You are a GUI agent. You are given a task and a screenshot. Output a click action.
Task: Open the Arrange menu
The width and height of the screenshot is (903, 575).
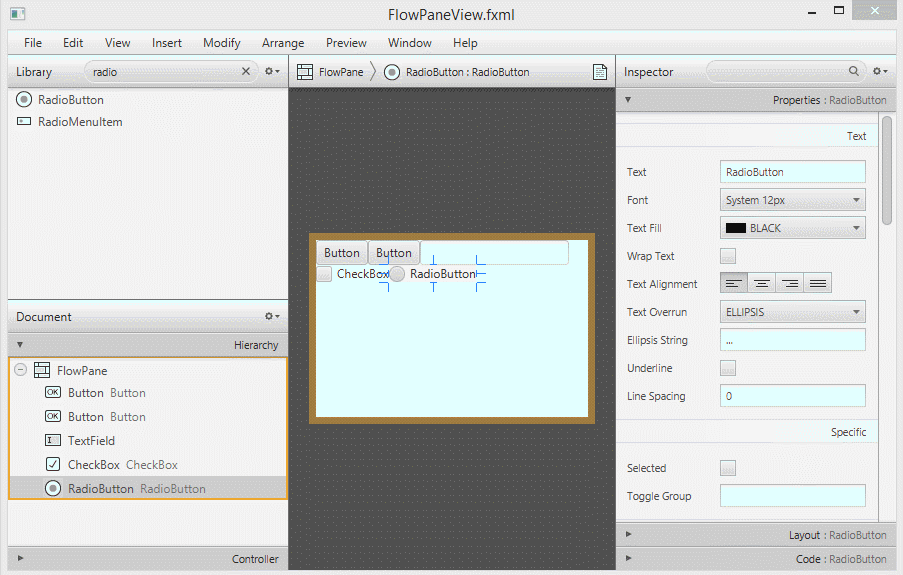tap(283, 43)
